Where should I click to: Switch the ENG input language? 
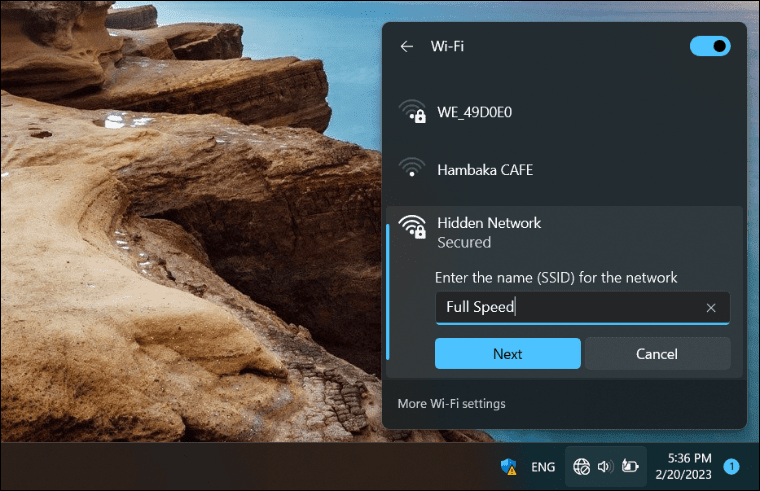click(x=543, y=467)
